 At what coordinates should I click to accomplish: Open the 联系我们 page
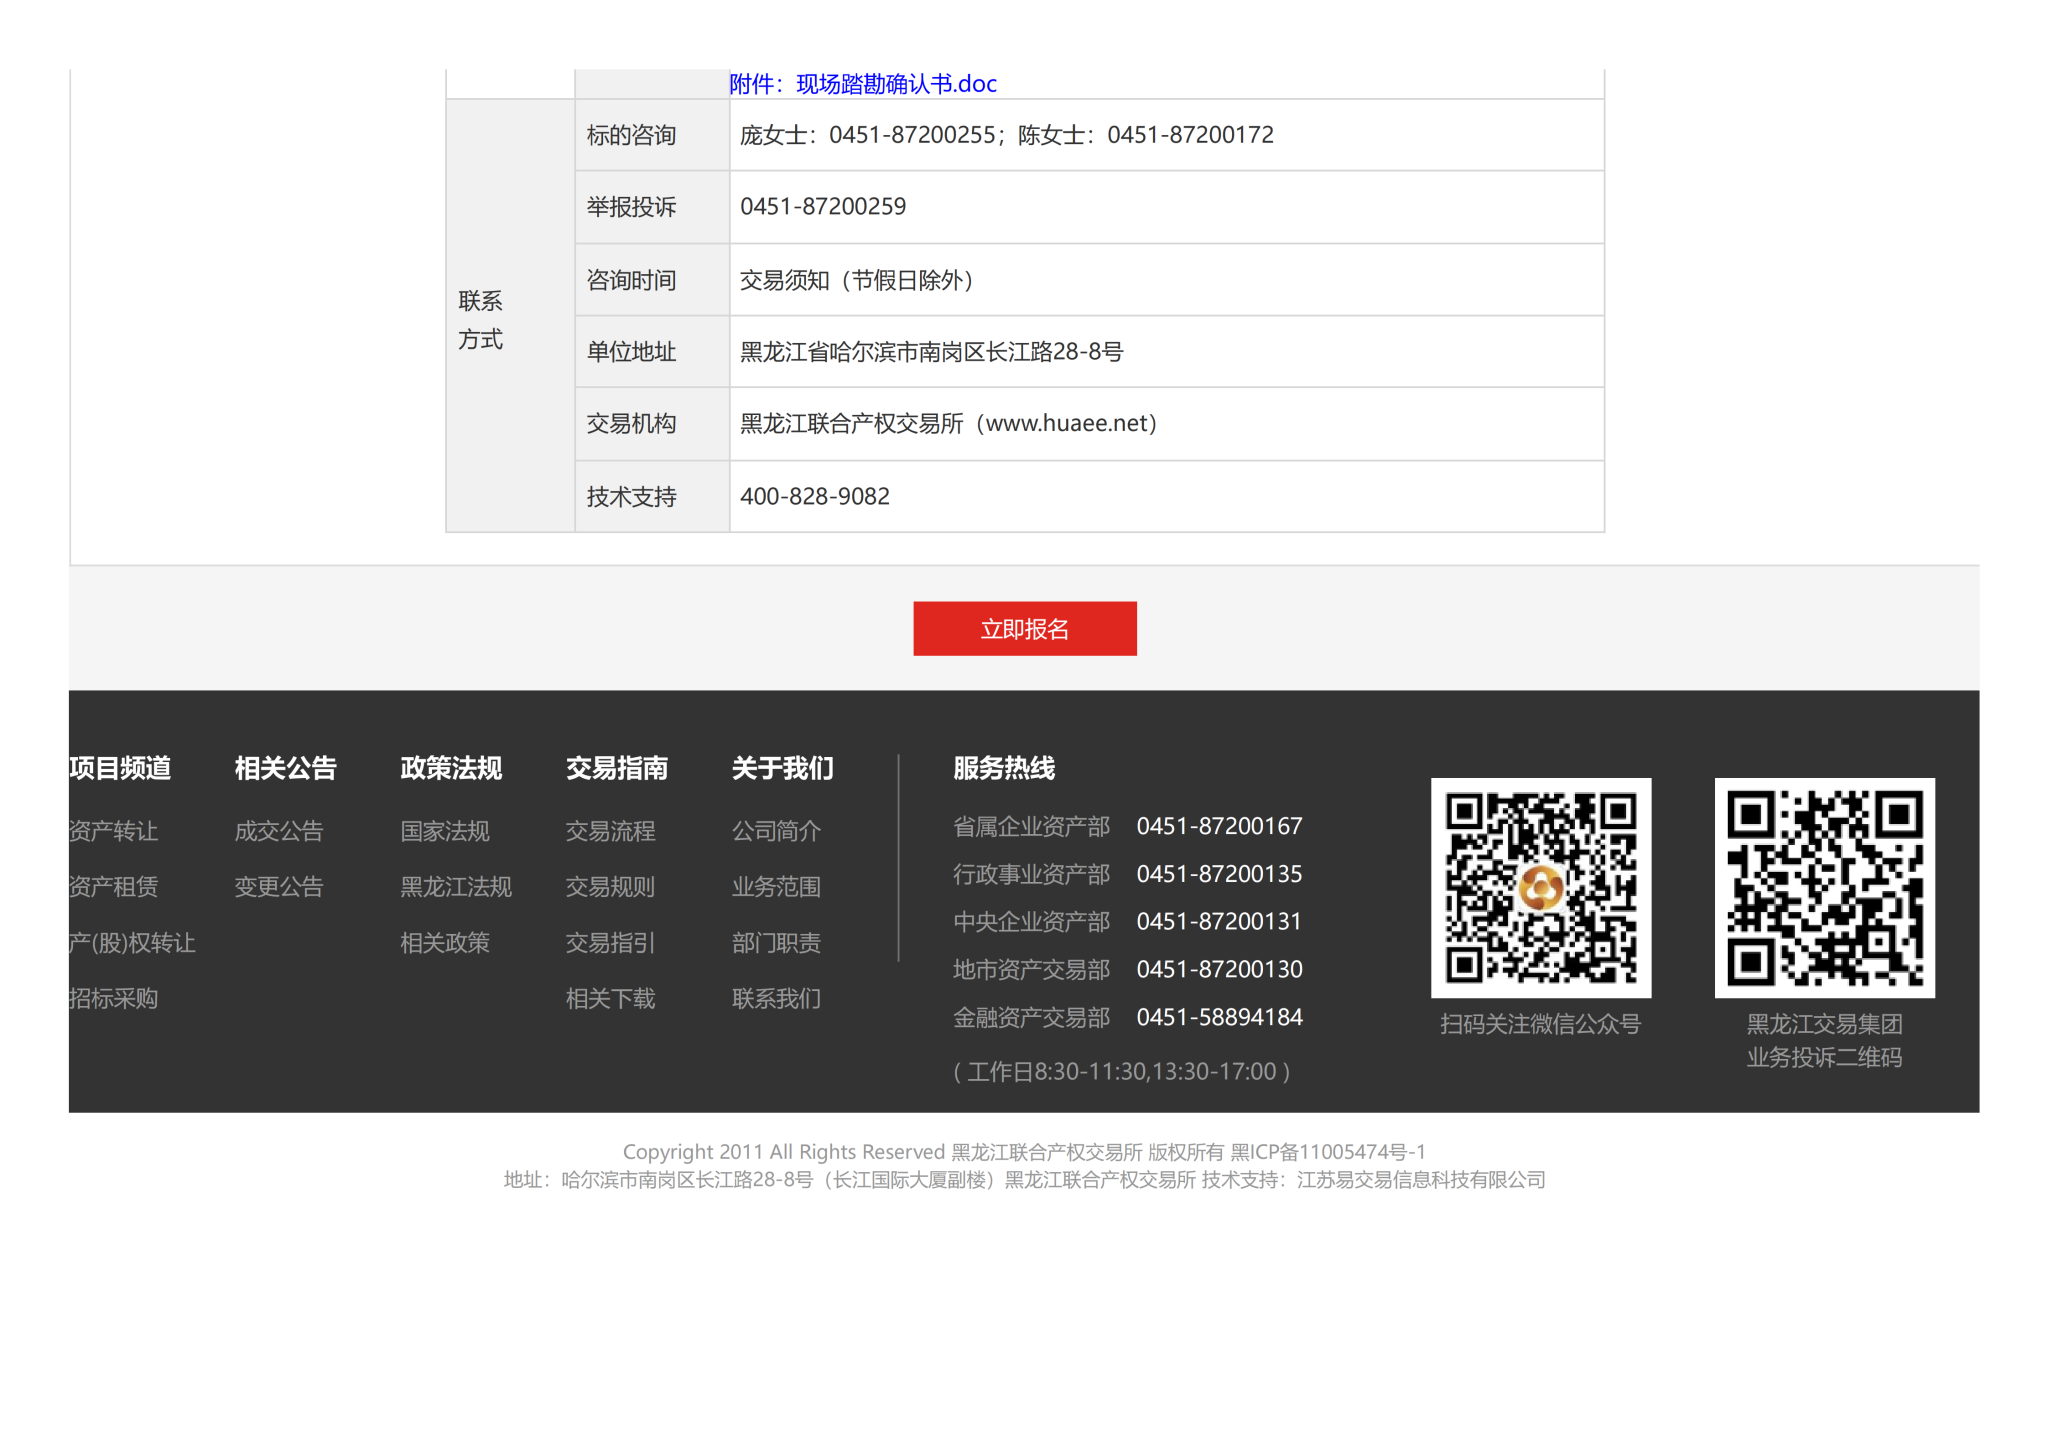[x=776, y=999]
